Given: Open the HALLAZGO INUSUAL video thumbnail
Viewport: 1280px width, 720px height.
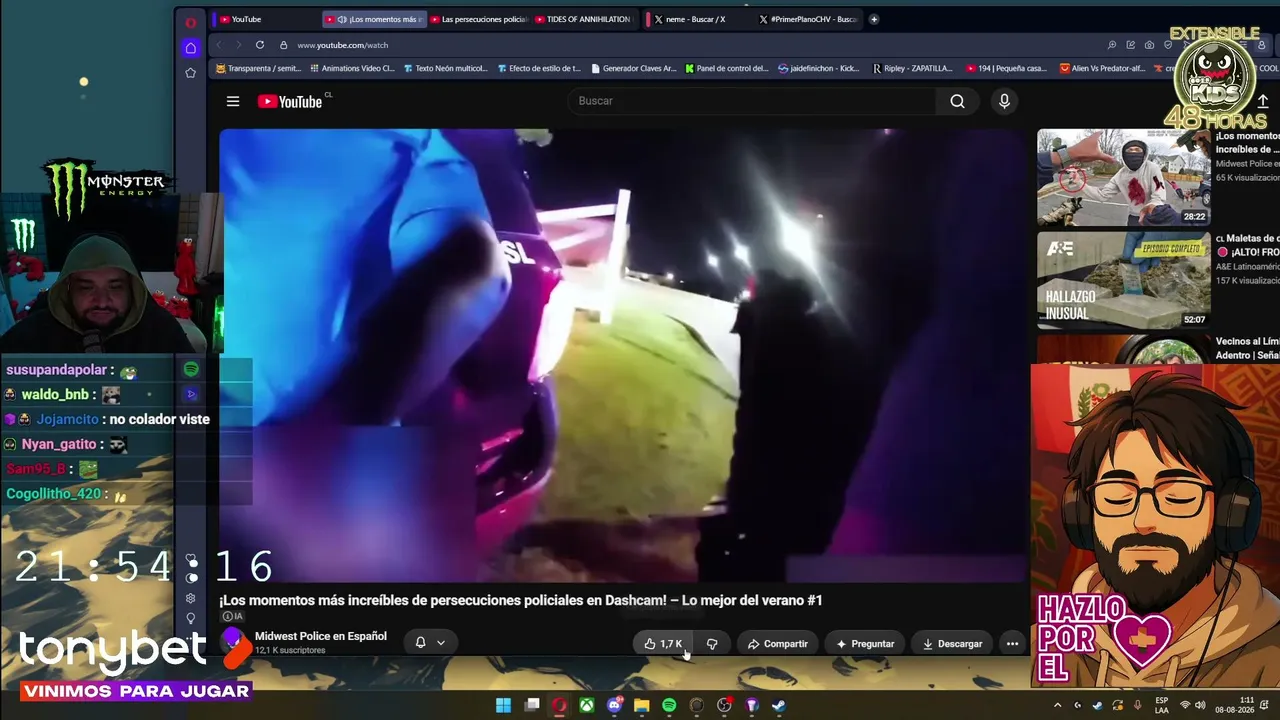Looking at the screenshot, I should 1123,281.
